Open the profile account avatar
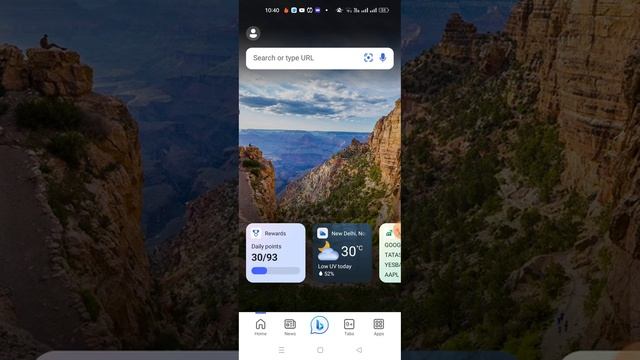This screenshot has height=360, width=640. pyautogui.click(x=253, y=33)
